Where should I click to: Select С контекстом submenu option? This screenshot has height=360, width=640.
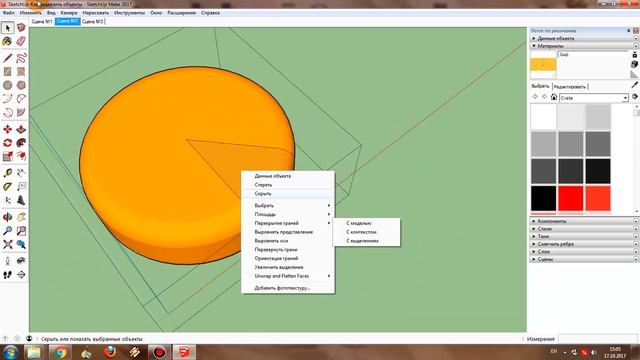[x=366, y=232]
